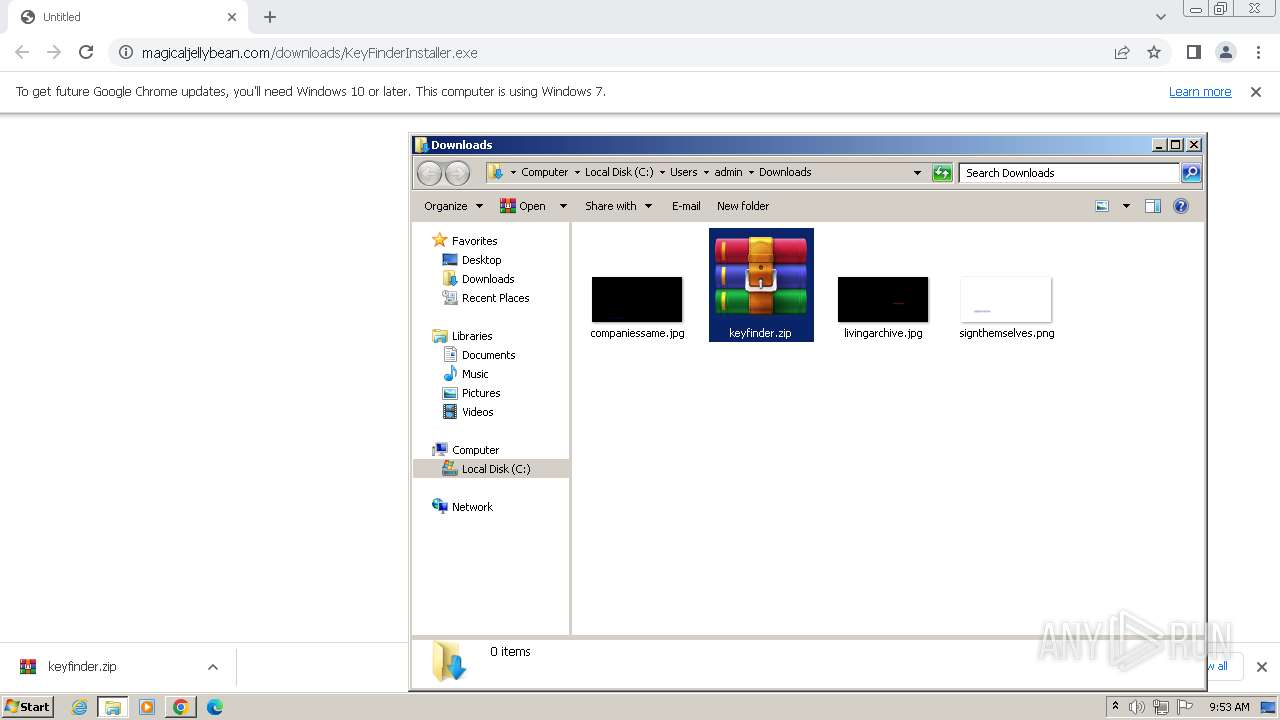The height and width of the screenshot is (720, 1280).
Task: Launch Internet Explorer from the taskbar
Action: [x=79, y=707]
